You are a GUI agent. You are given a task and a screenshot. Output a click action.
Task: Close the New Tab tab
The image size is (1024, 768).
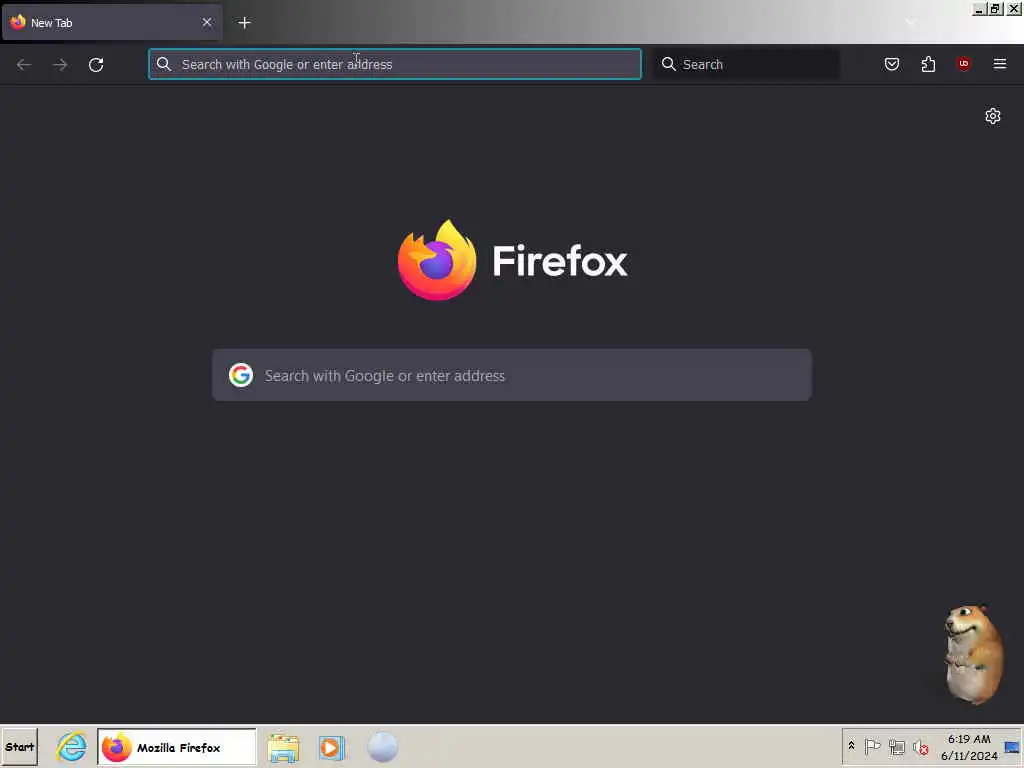coord(207,22)
